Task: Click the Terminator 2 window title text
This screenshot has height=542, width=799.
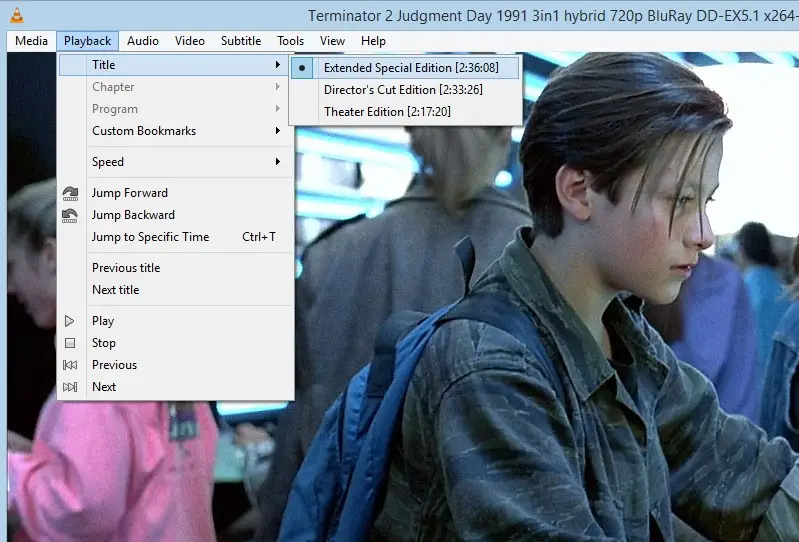Action: tap(553, 16)
